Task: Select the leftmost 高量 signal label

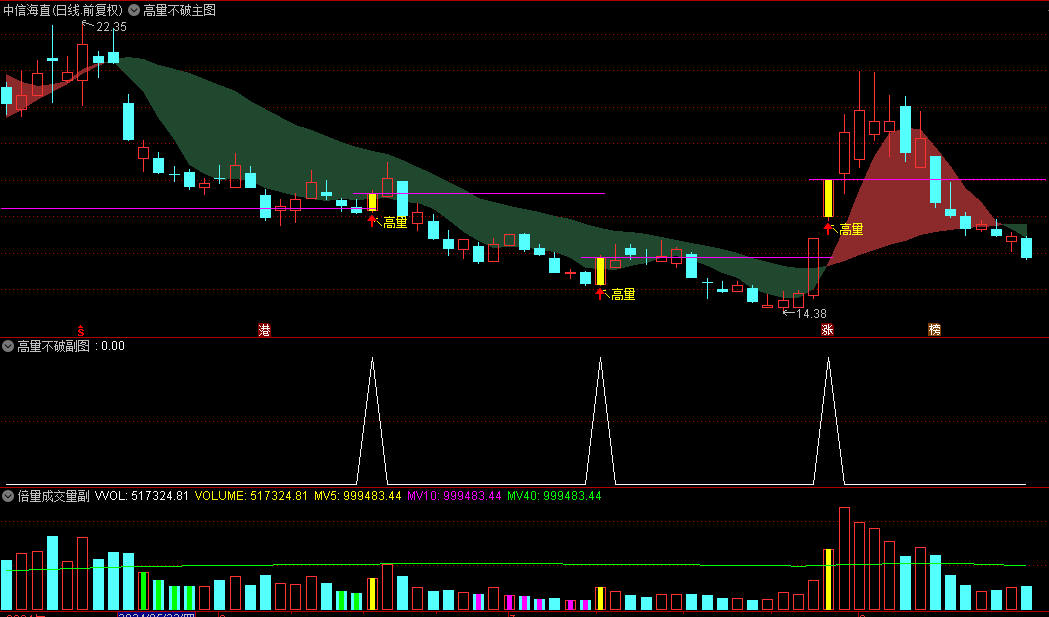Action: pyautogui.click(x=395, y=223)
